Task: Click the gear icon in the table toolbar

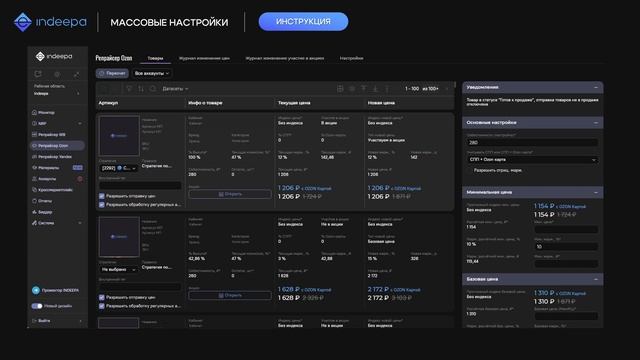Action: 352,89
